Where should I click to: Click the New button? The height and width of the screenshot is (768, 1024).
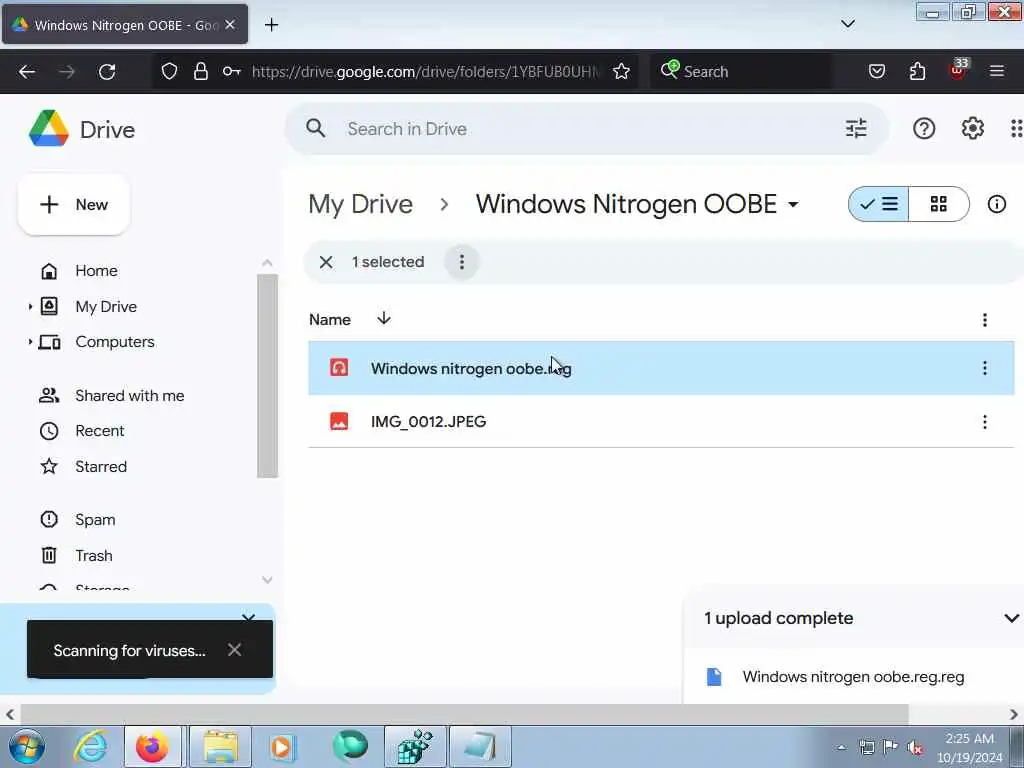[x=74, y=204]
